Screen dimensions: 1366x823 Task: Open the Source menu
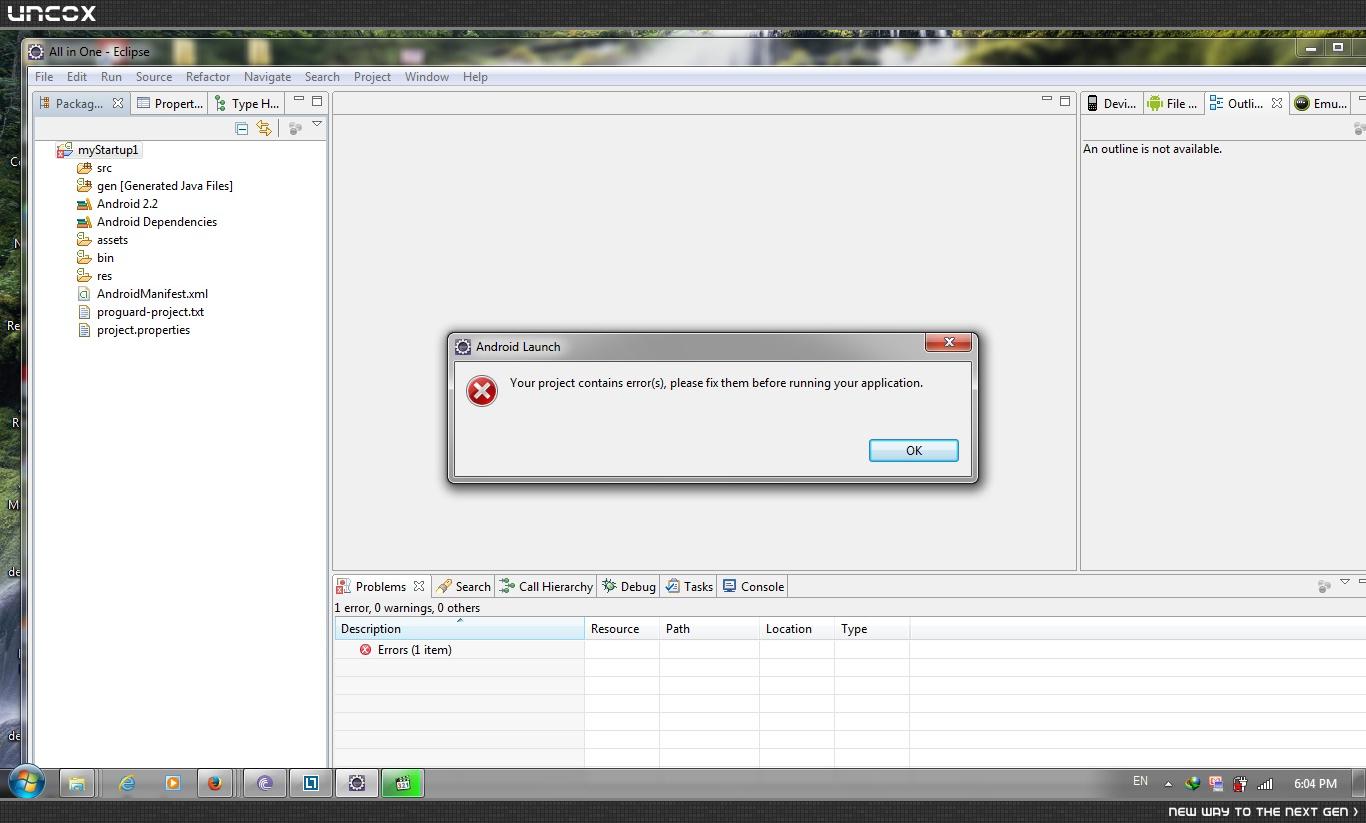pos(154,77)
